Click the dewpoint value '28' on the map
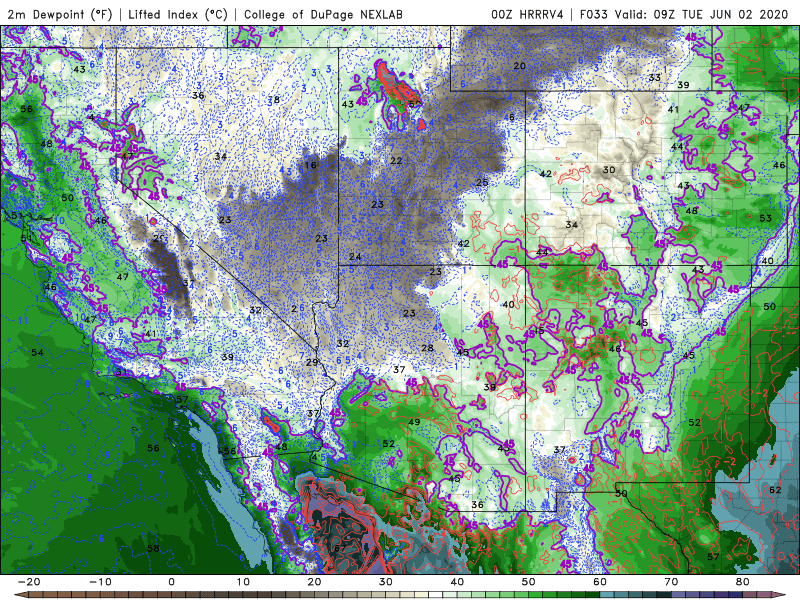This screenshot has height=600, width=800. click(428, 348)
